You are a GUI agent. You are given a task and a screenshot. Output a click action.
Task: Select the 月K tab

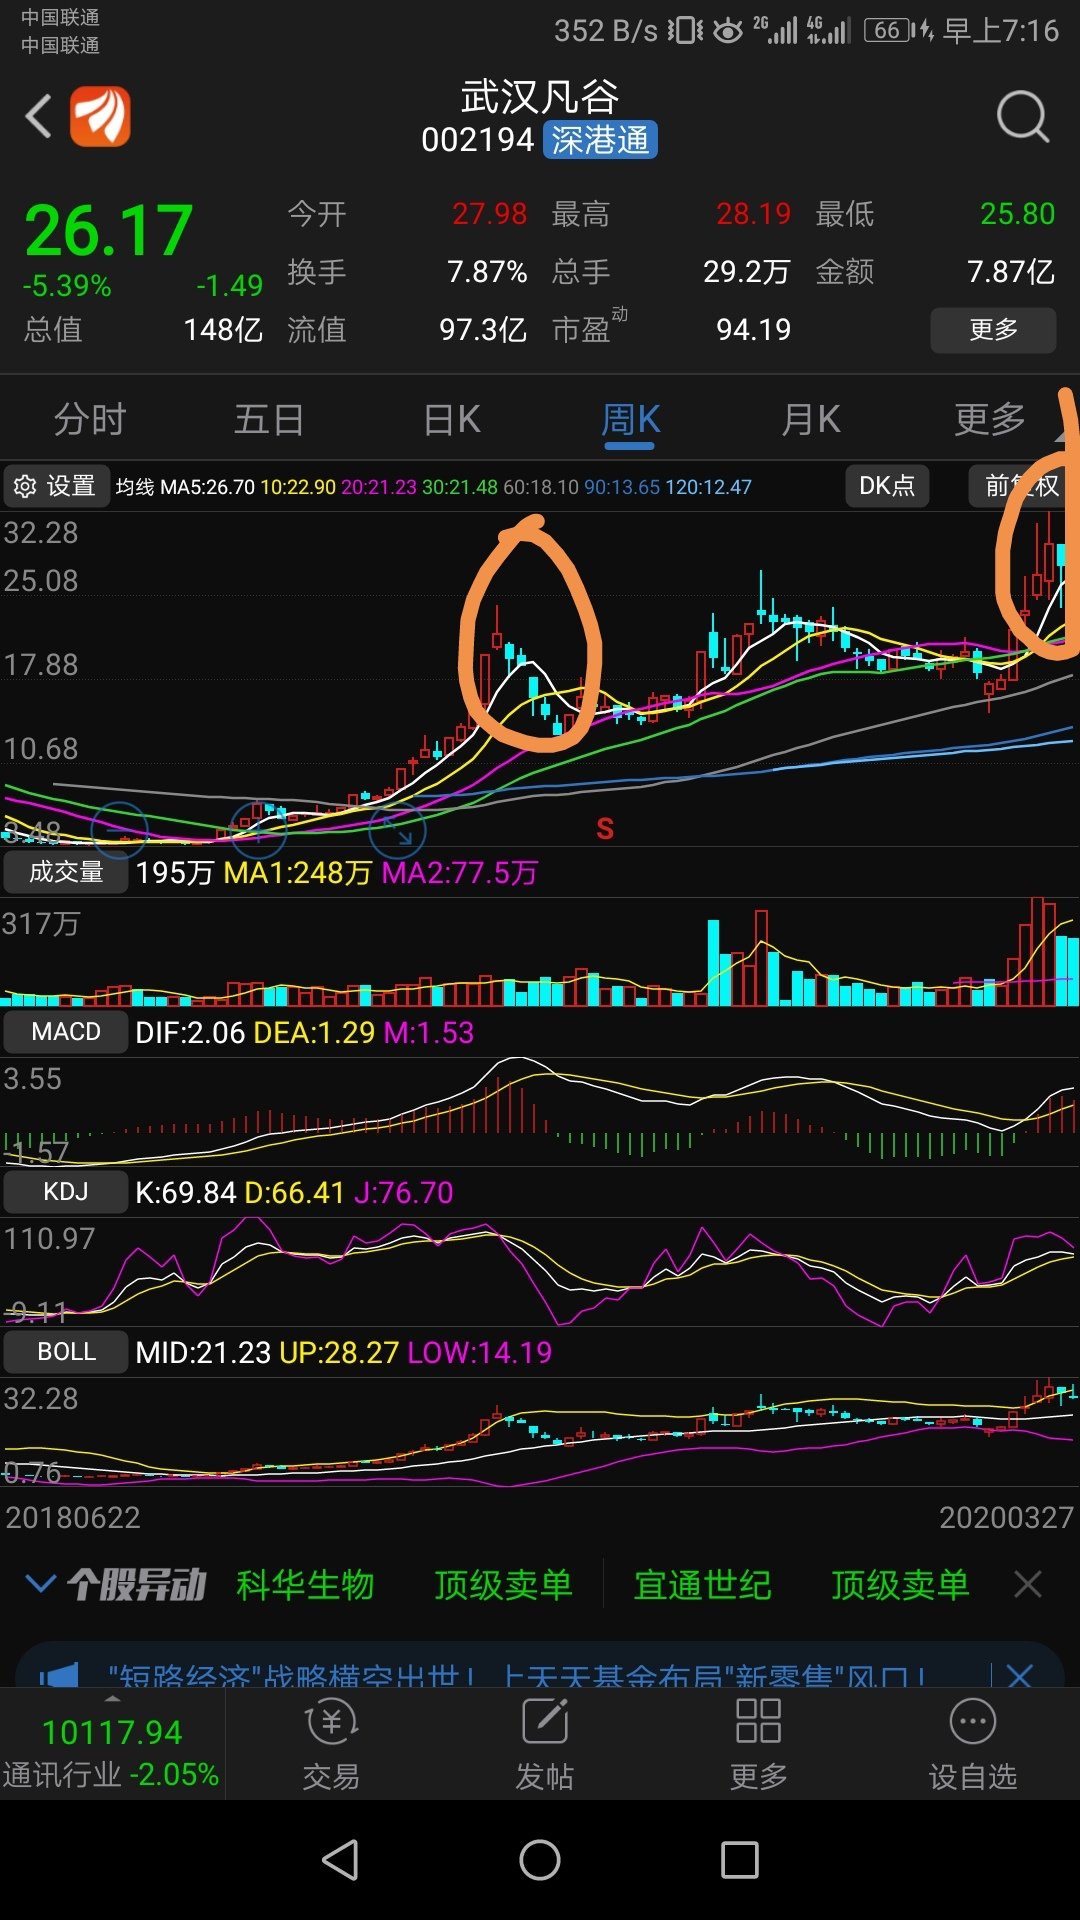coord(810,420)
